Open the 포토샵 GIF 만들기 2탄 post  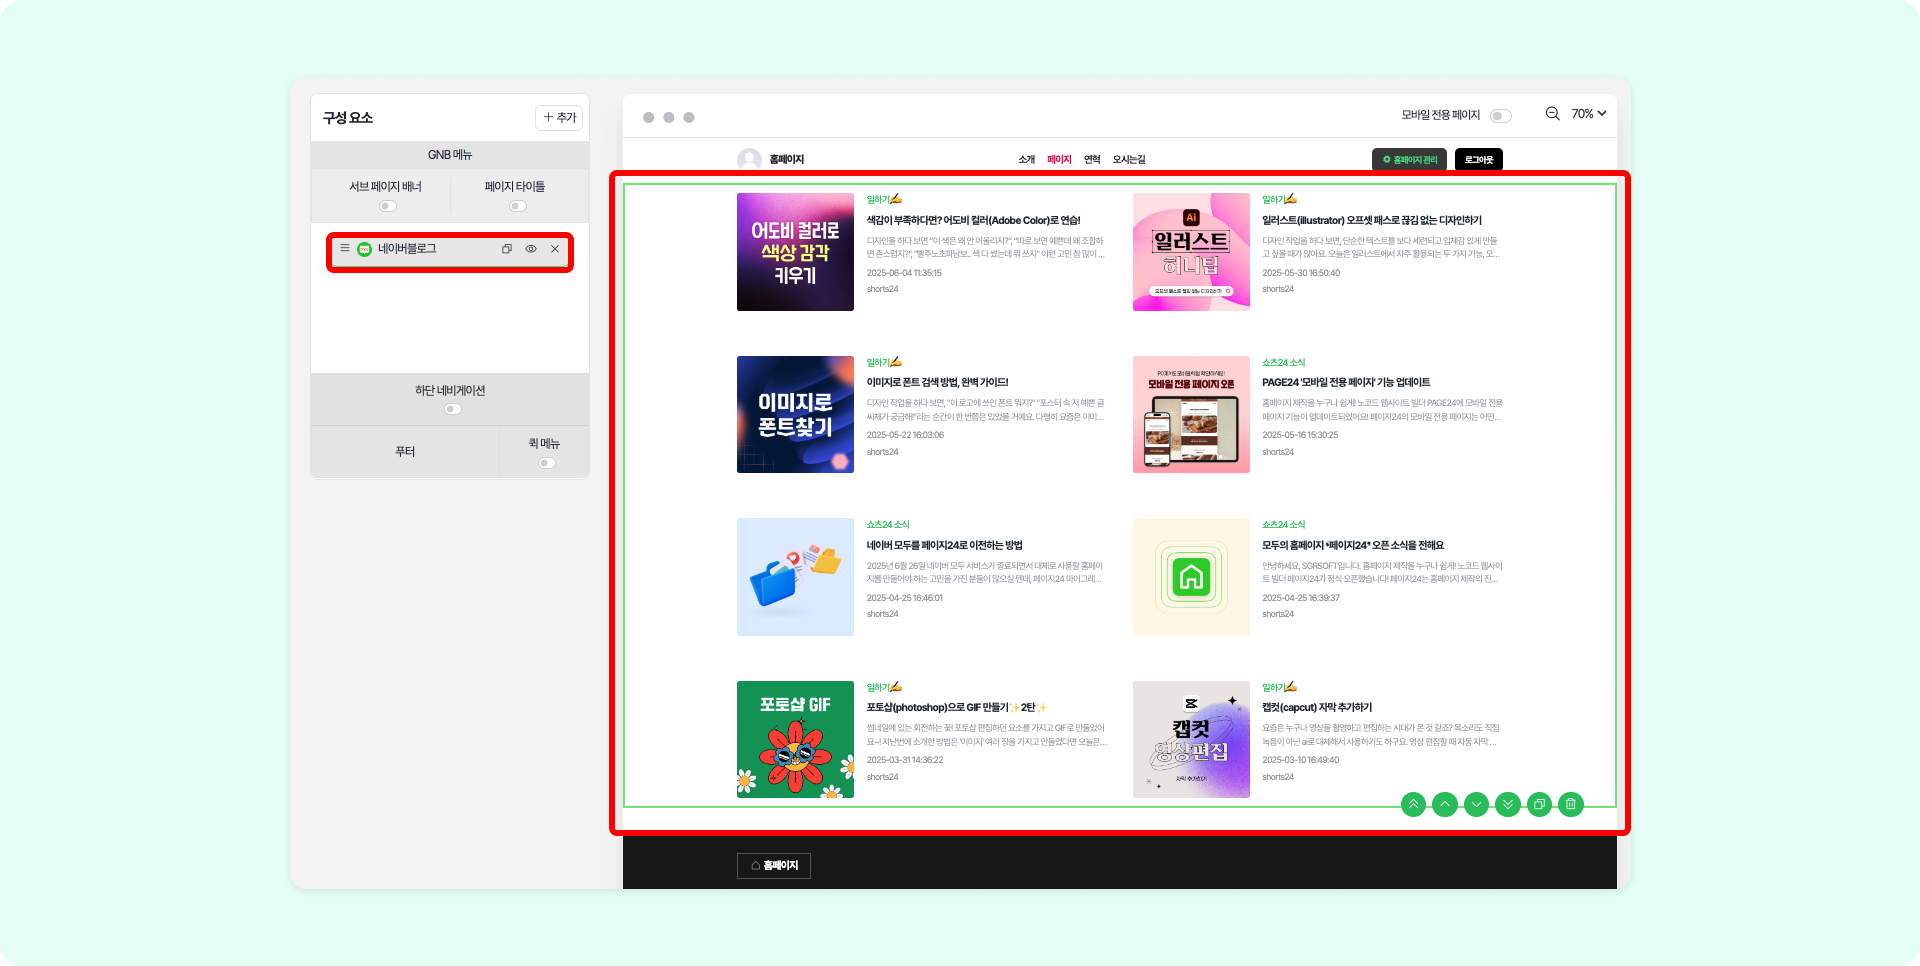point(957,707)
